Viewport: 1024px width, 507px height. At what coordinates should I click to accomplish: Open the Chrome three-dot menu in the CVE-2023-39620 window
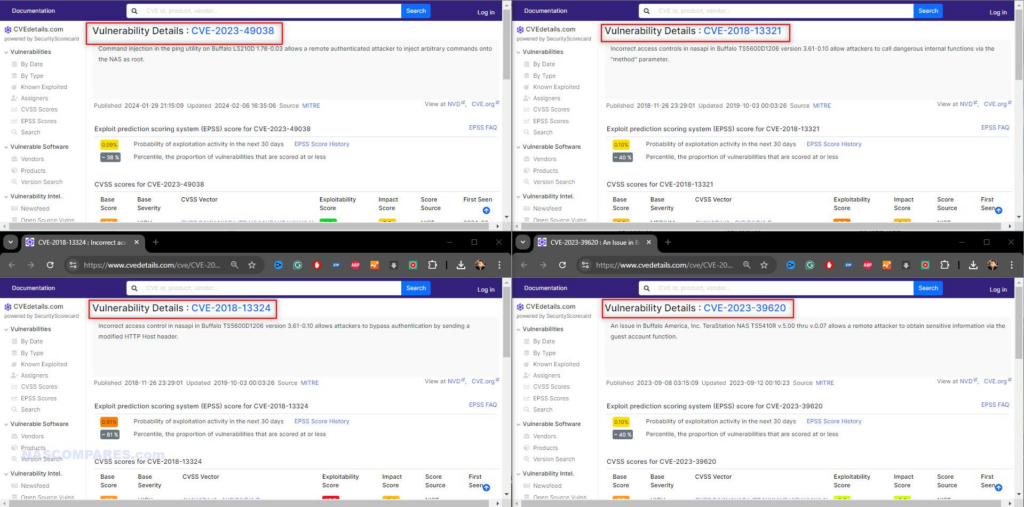1012,265
